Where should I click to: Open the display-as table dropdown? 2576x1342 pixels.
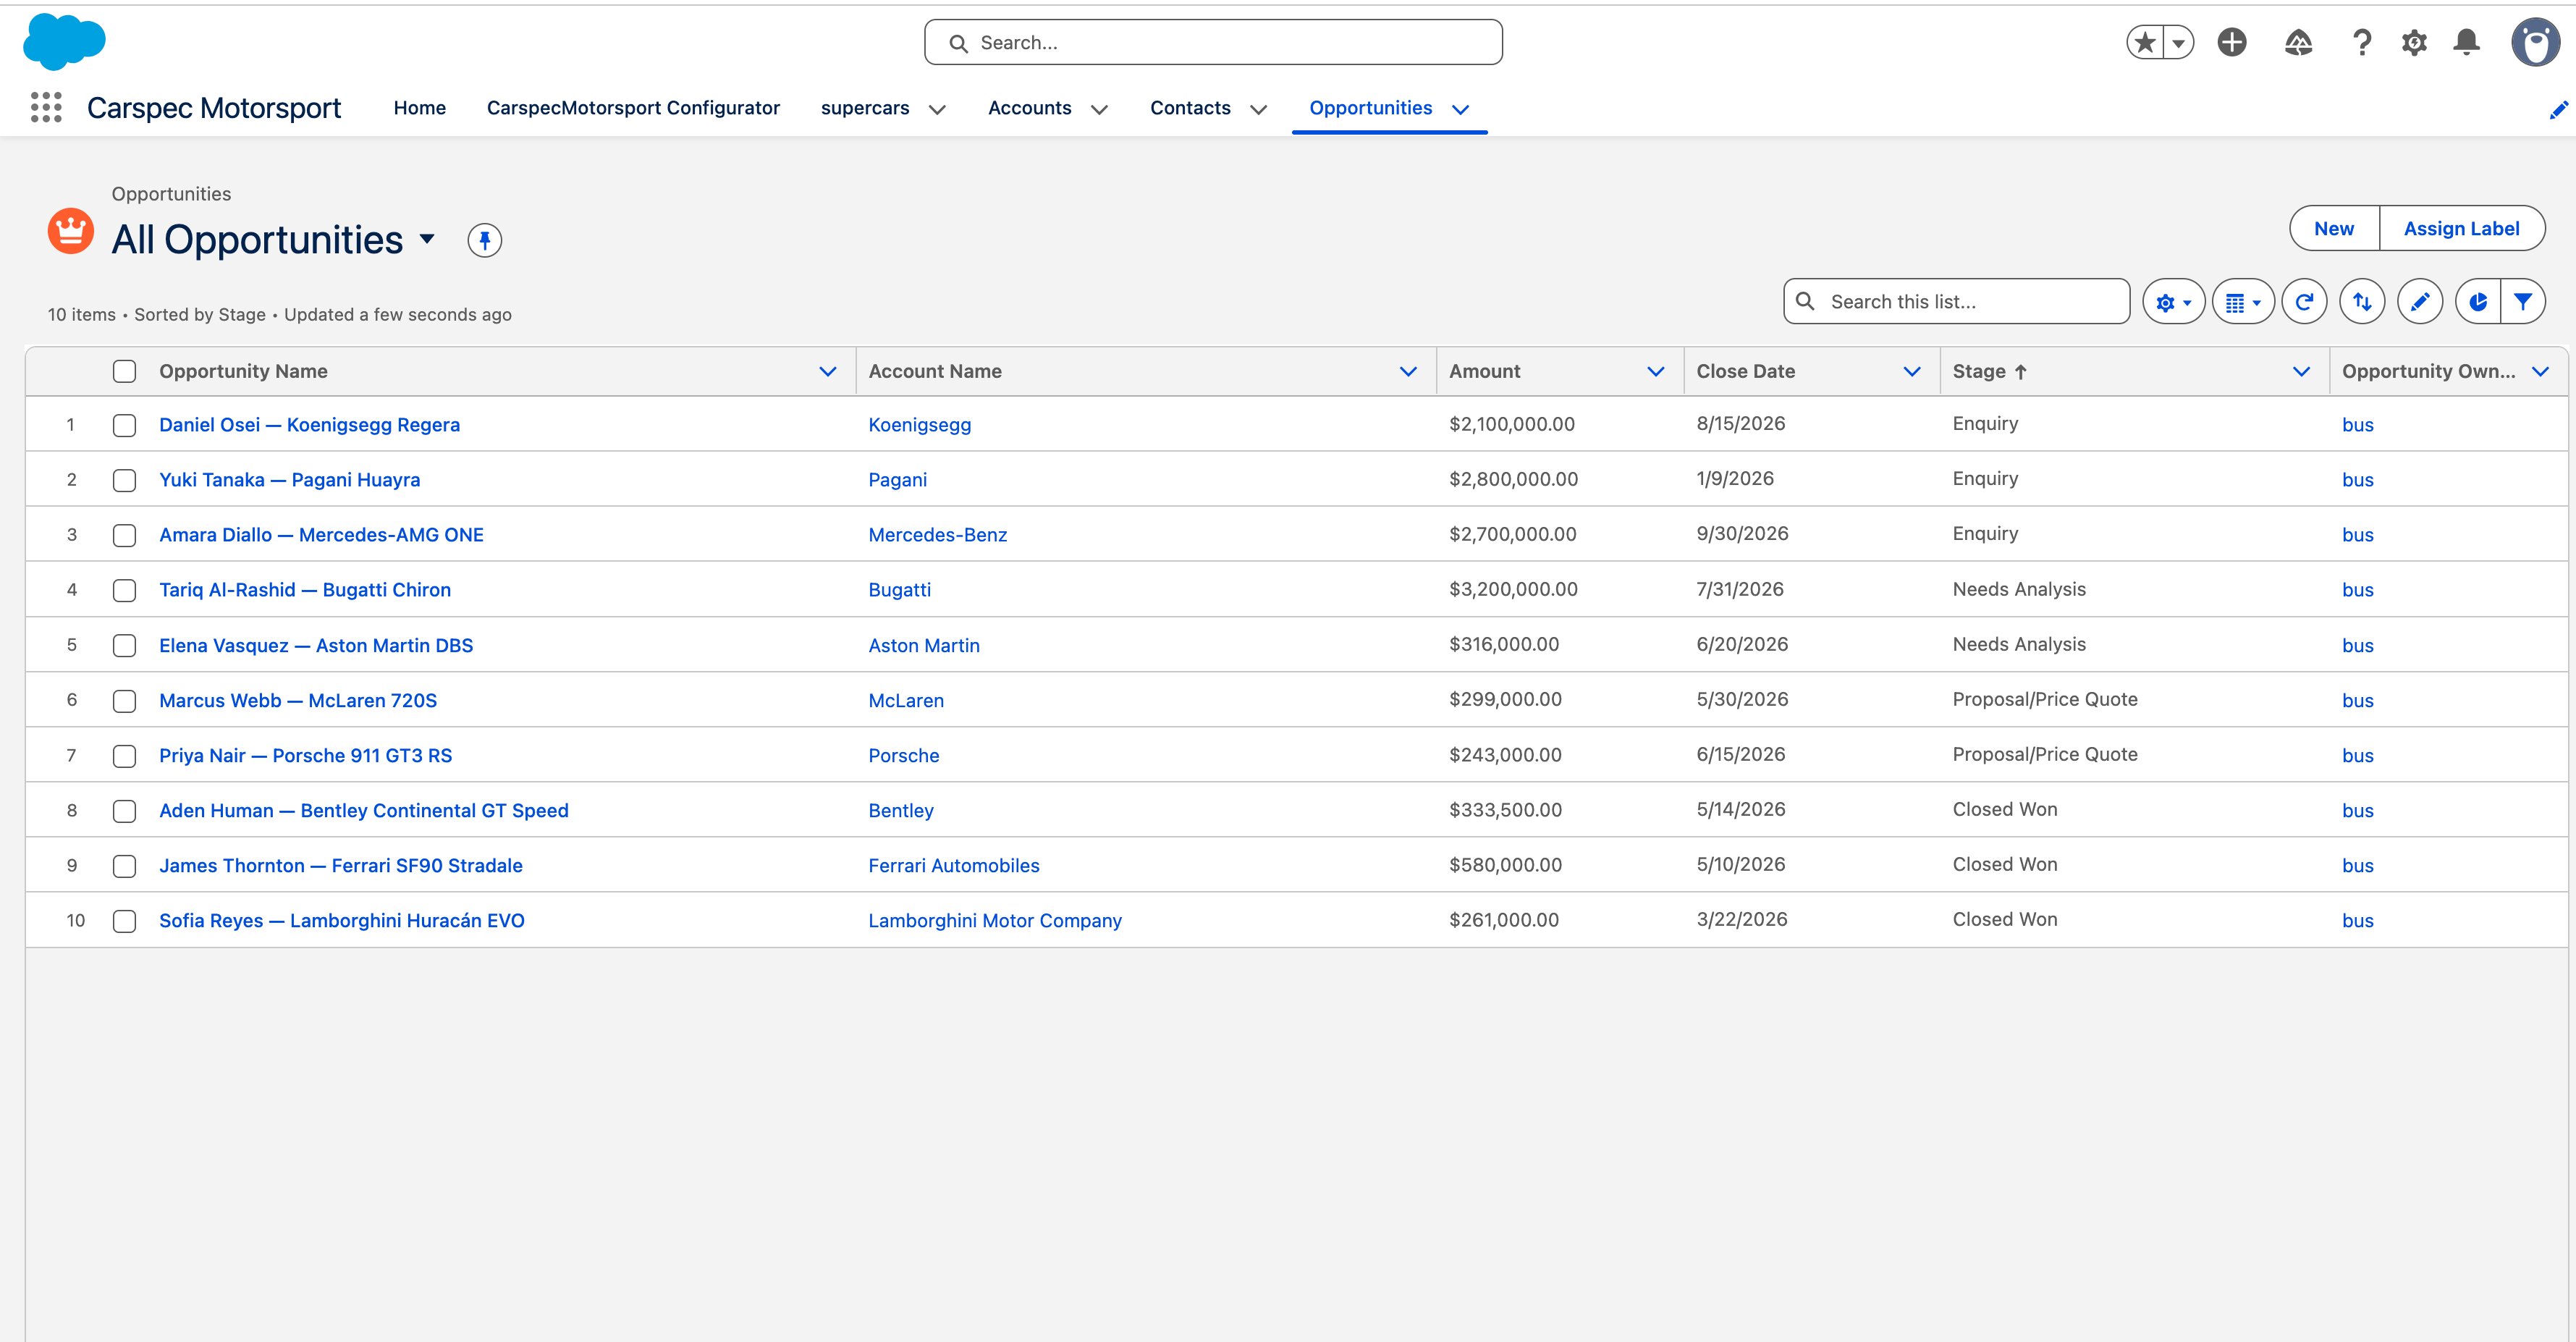tap(2243, 301)
